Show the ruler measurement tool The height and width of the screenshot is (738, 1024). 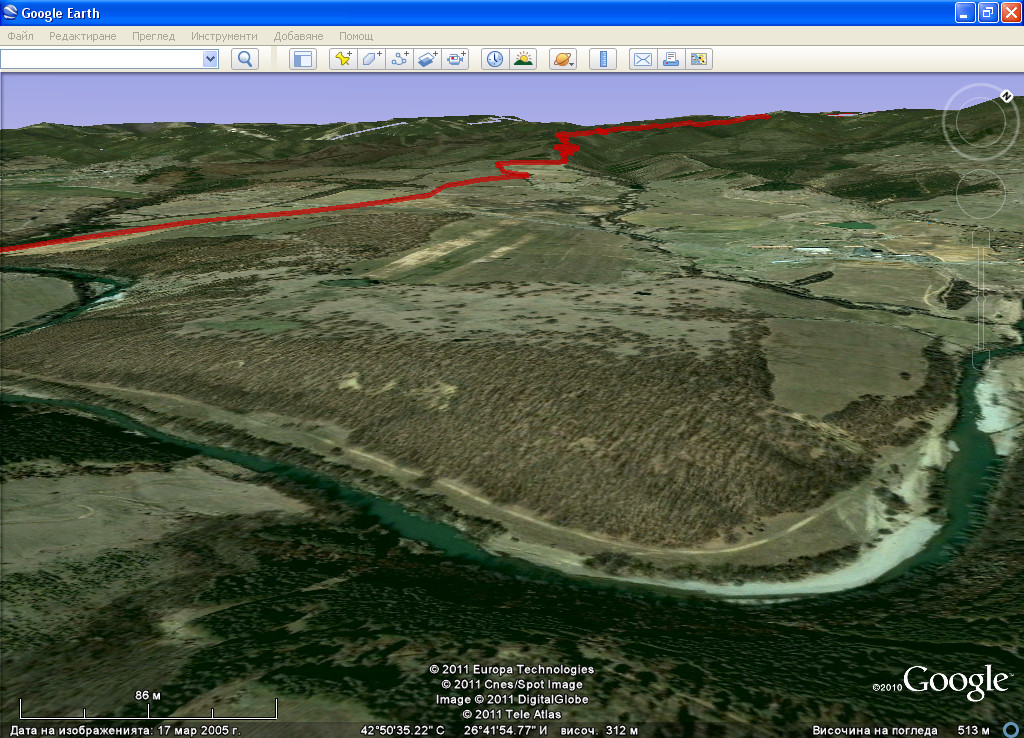coord(603,59)
